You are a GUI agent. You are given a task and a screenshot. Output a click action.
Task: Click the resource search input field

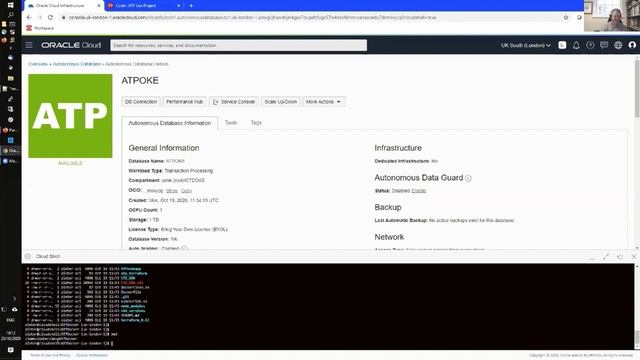pyautogui.click(x=238, y=45)
